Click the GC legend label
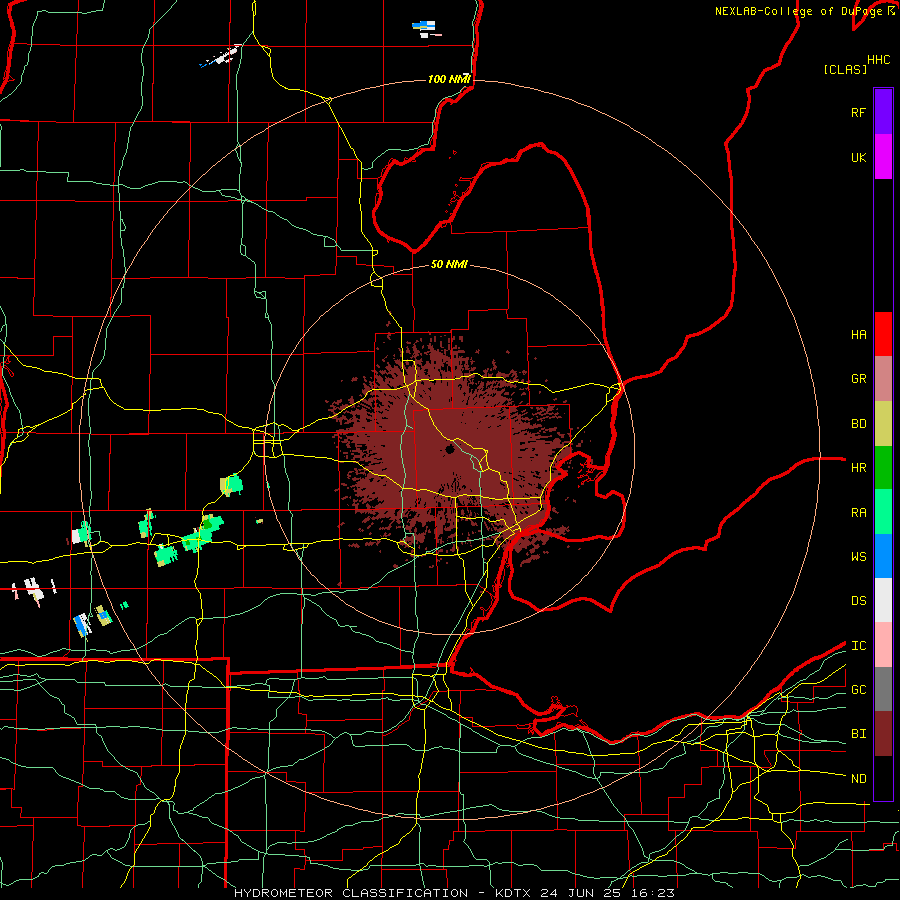This screenshot has height=900, width=900. (x=858, y=689)
